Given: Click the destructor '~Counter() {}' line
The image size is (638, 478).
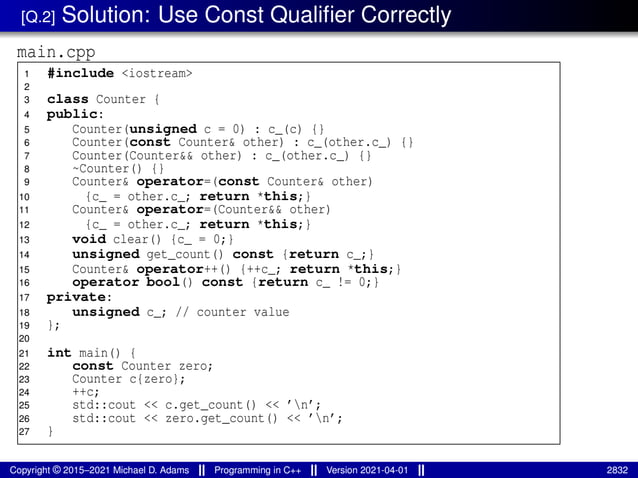Looking at the screenshot, I should click(118, 169).
